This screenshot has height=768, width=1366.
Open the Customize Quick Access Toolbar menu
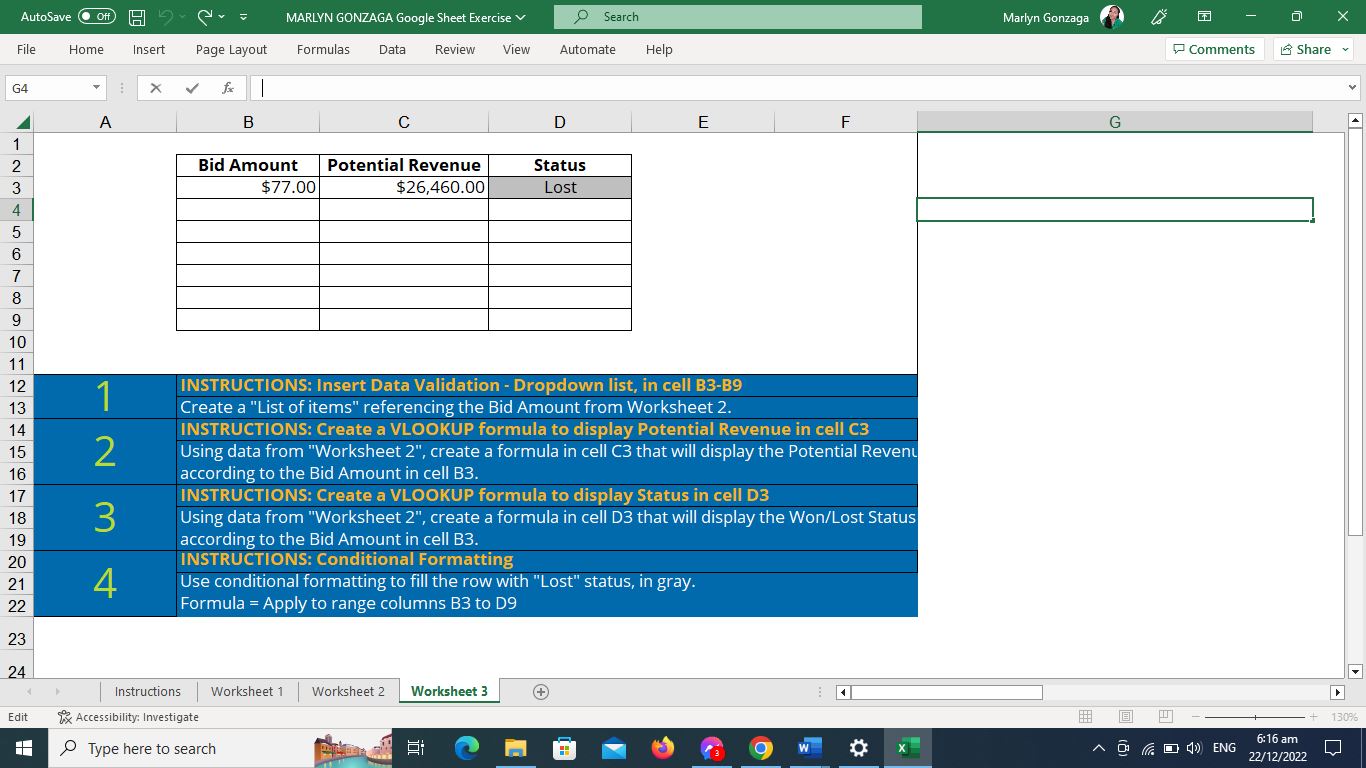[x=244, y=17]
